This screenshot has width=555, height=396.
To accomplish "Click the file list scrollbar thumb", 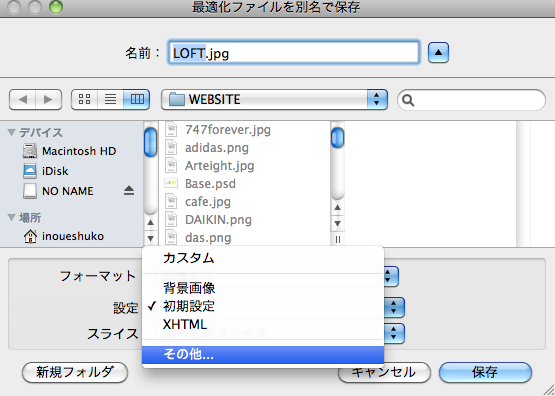I will pos(337,137).
